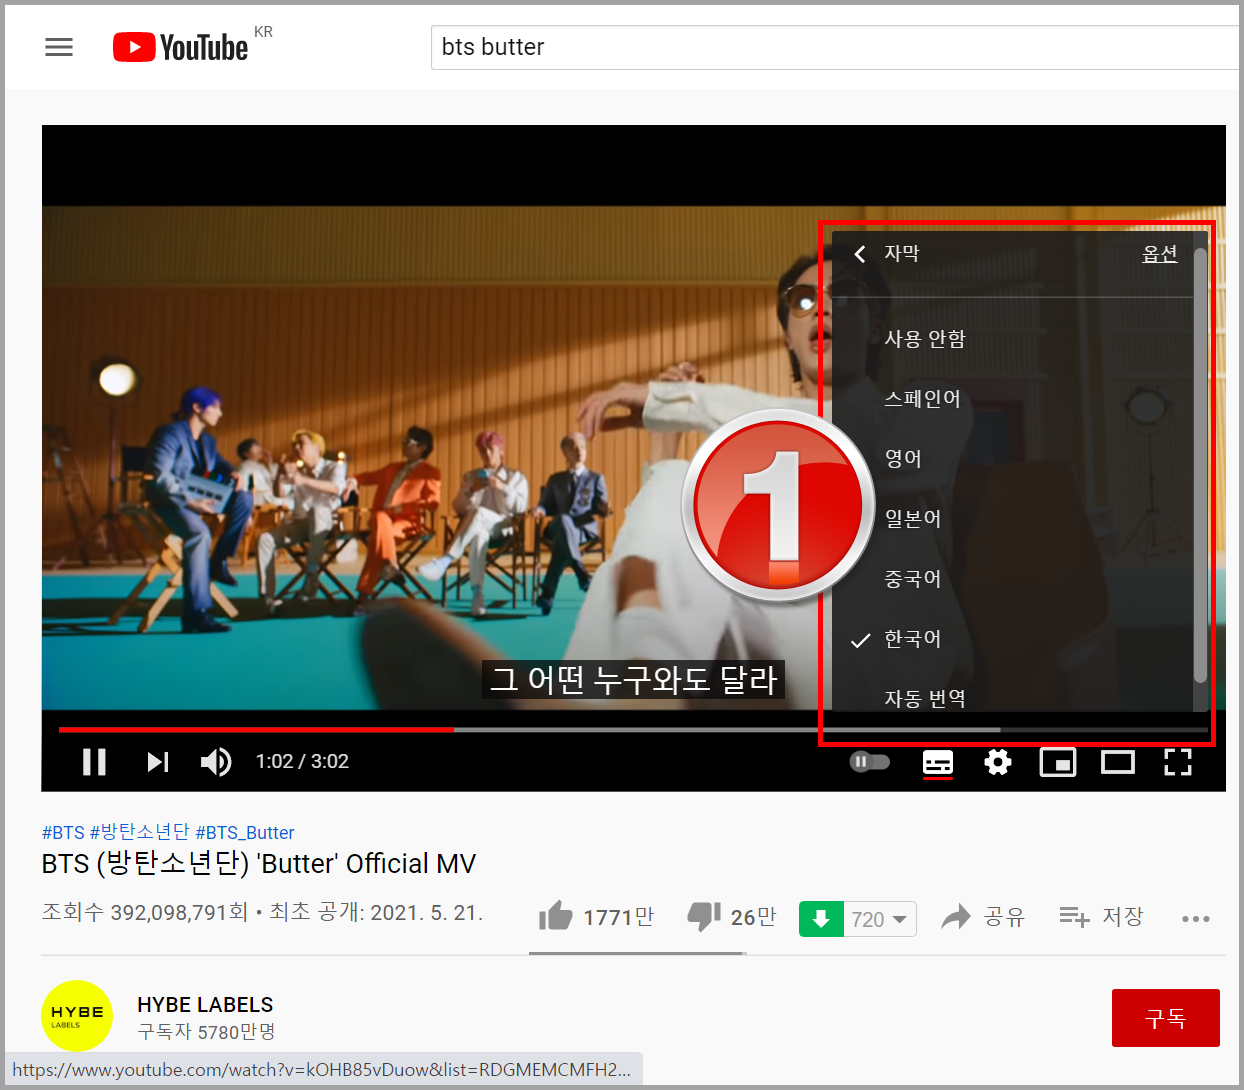Skip to the next video
1244x1090 pixels.
click(158, 762)
